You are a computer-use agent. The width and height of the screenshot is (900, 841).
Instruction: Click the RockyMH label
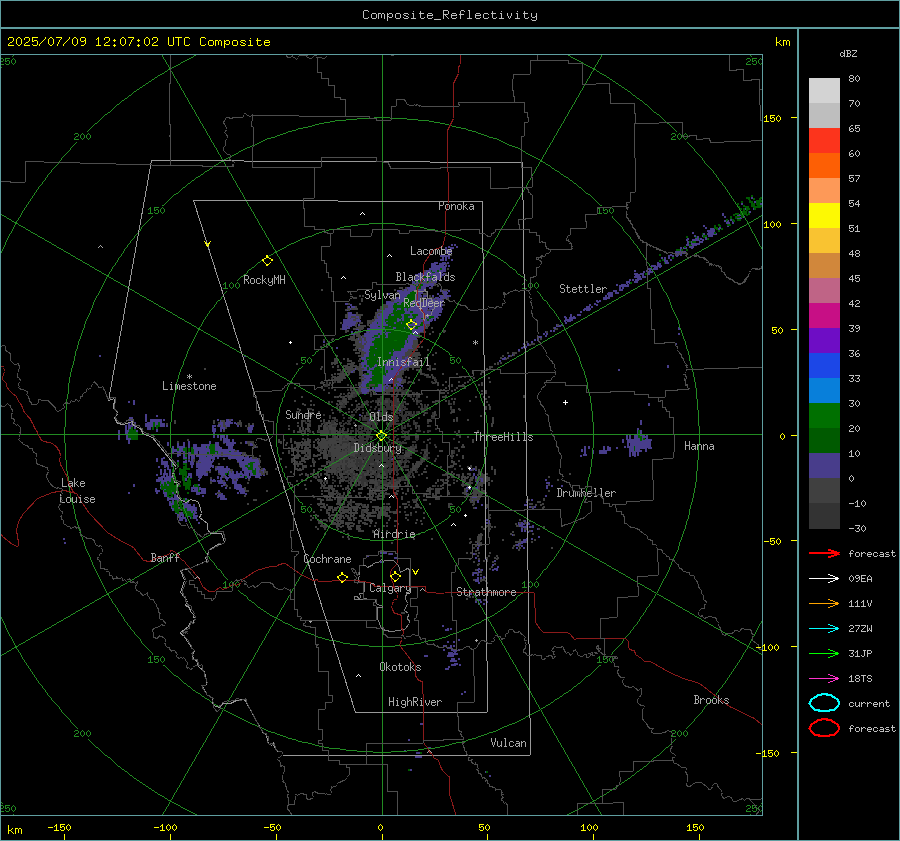[264, 280]
